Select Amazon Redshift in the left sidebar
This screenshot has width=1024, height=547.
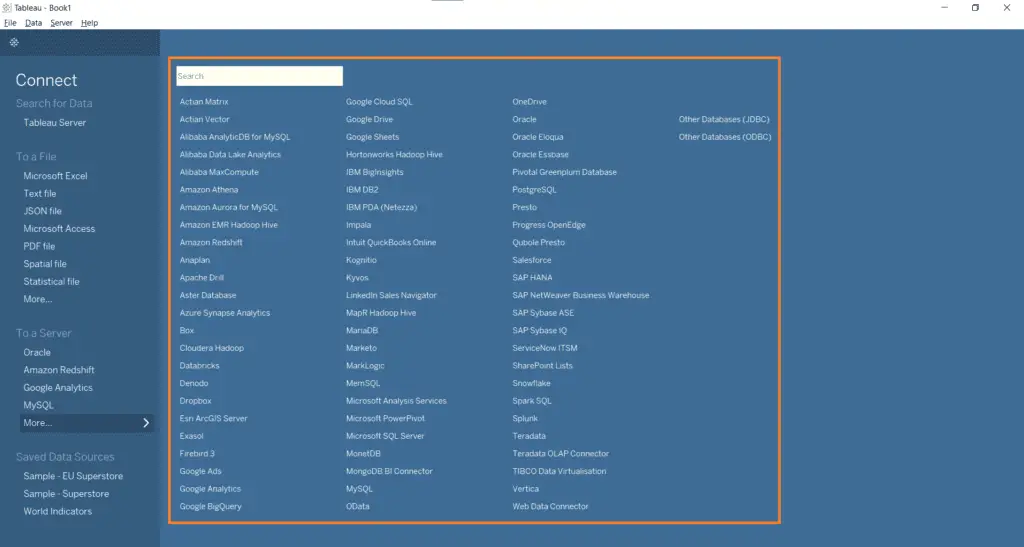click(59, 370)
